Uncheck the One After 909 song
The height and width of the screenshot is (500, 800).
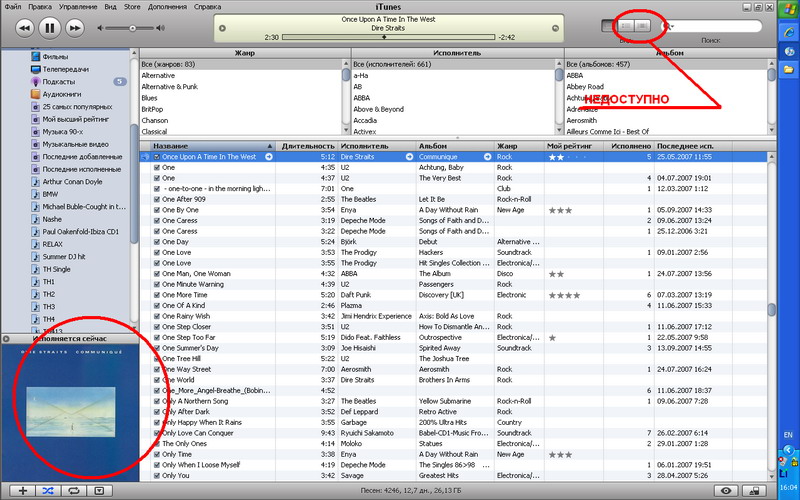click(x=157, y=199)
